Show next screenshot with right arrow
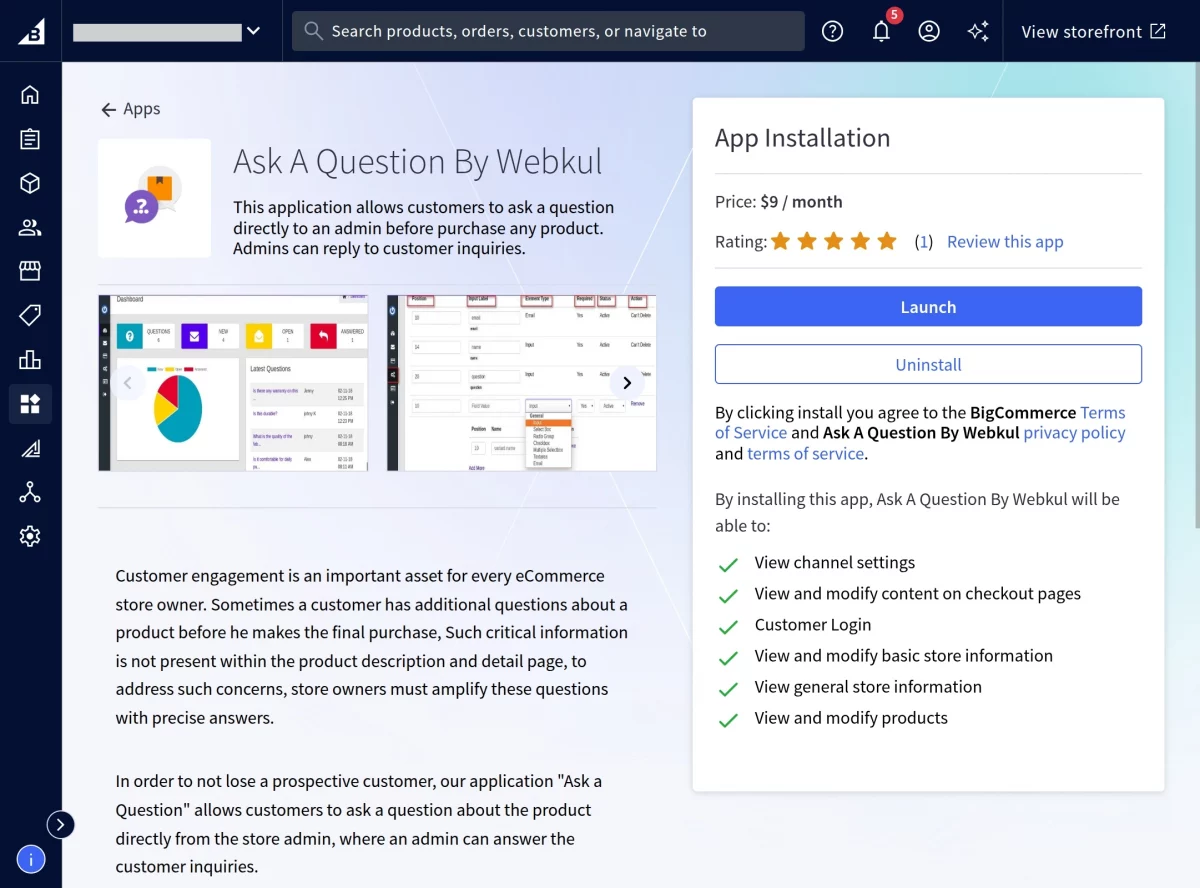This screenshot has height=888, width=1200. [627, 382]
